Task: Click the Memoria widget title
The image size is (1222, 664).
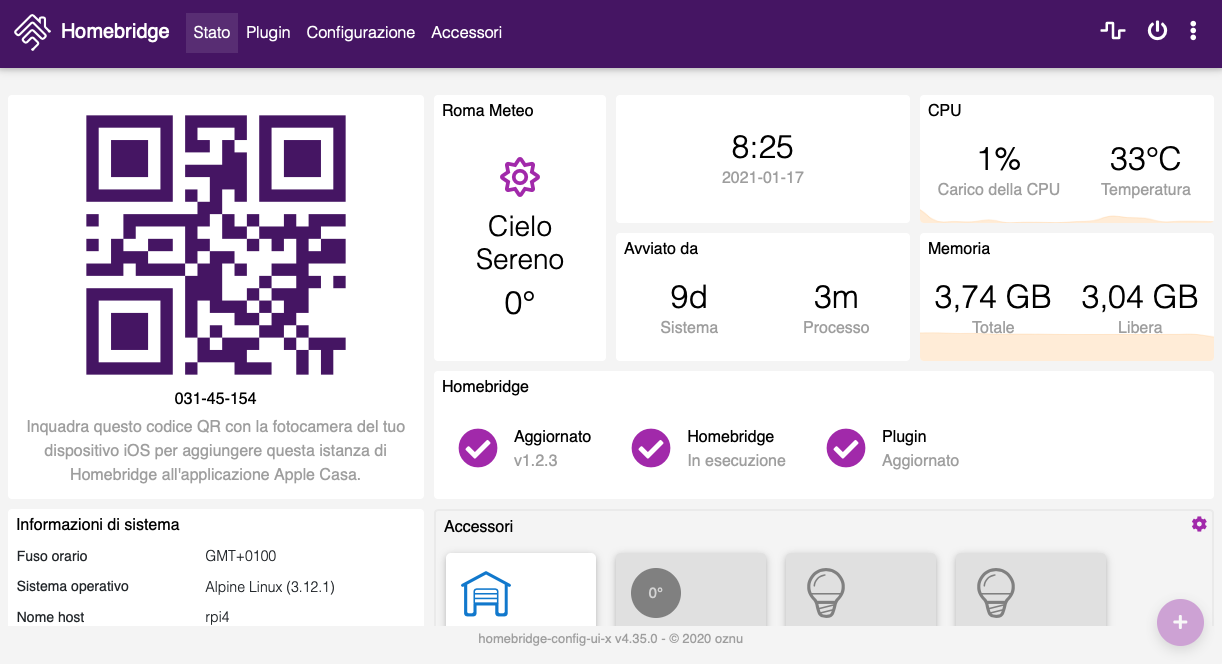Action: pos(959,248)
